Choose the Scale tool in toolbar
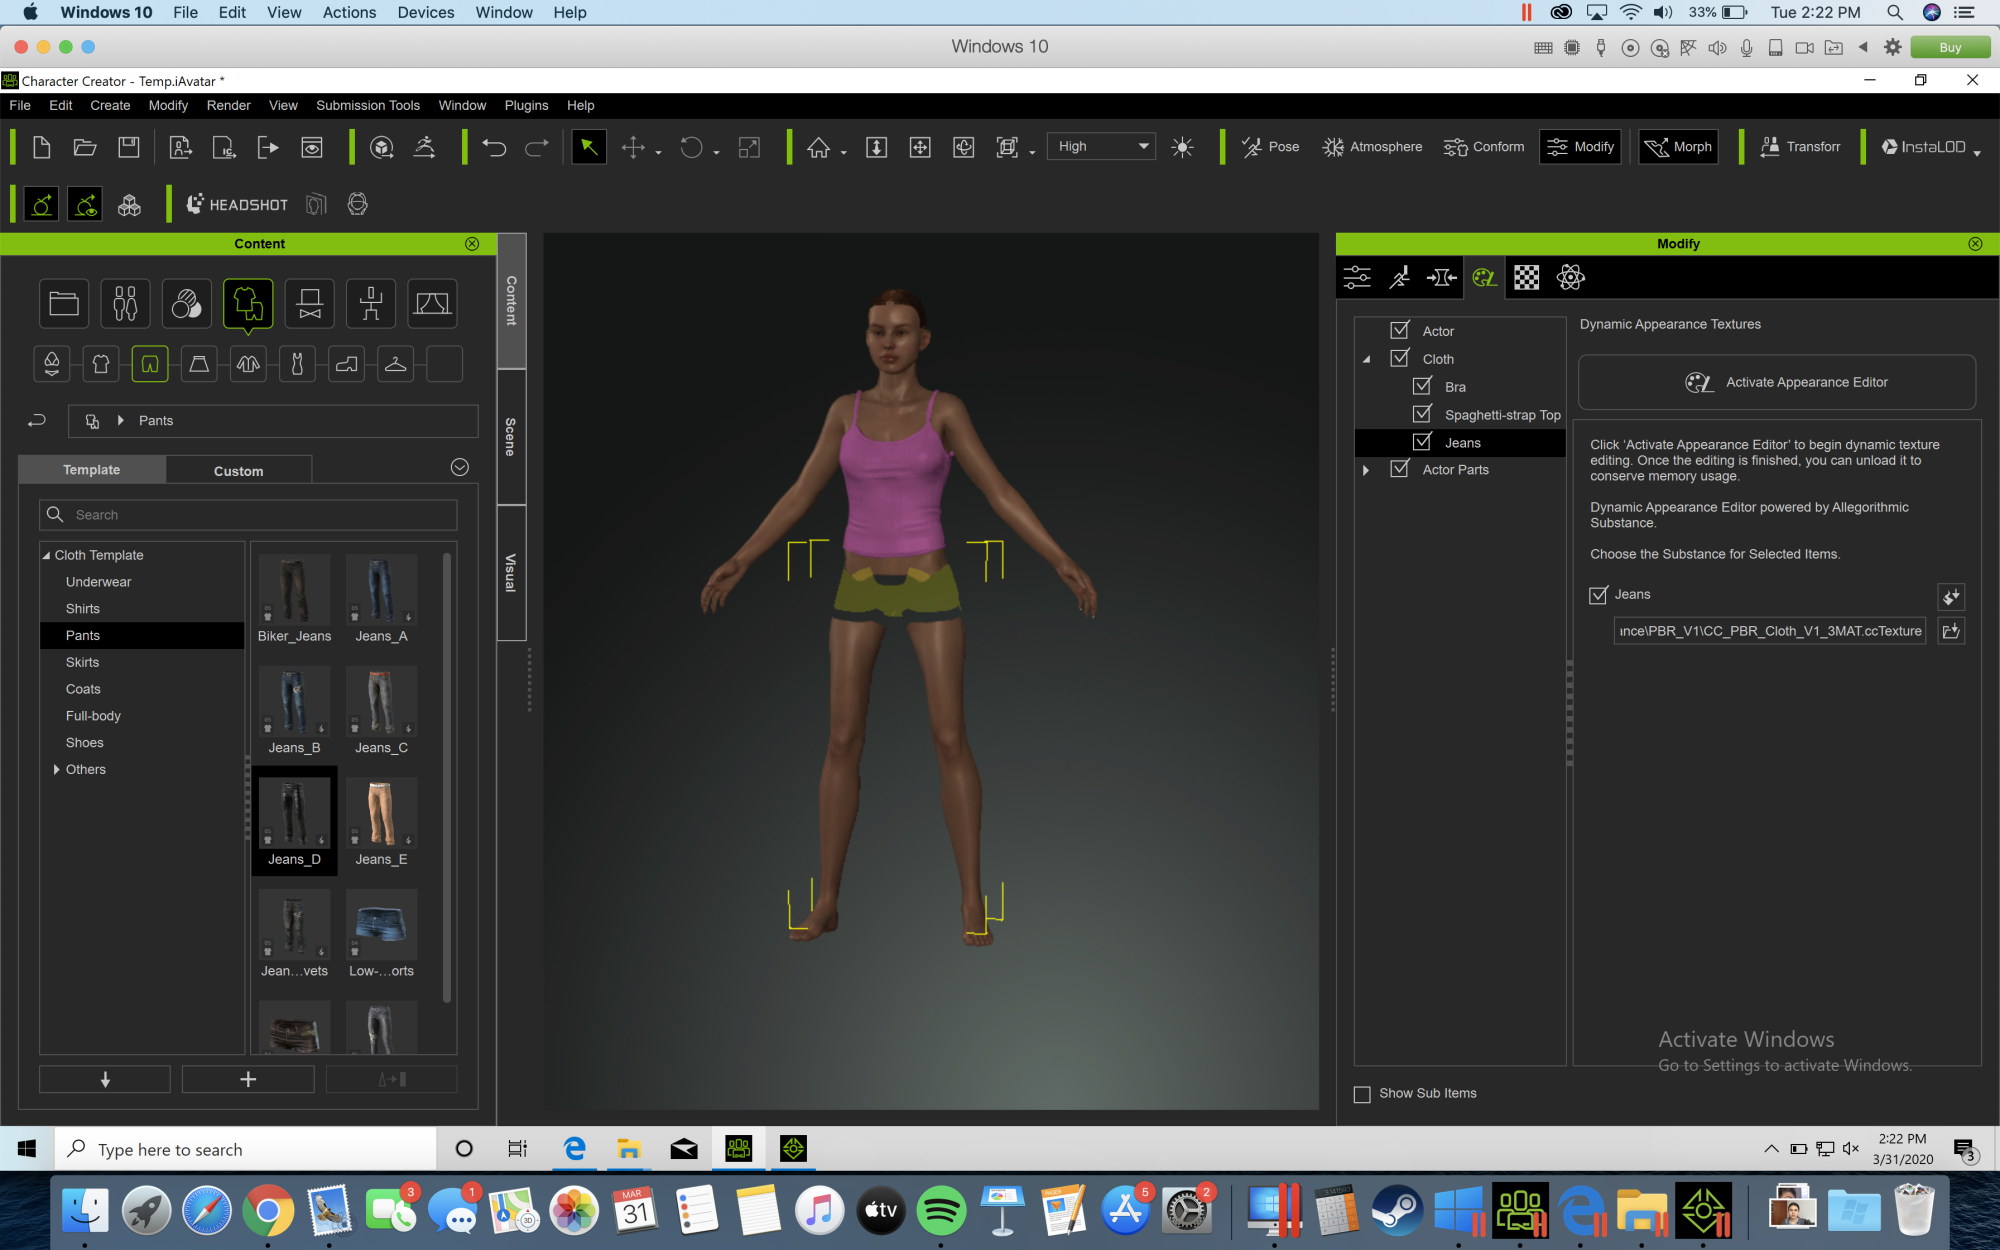 (749, 147)
